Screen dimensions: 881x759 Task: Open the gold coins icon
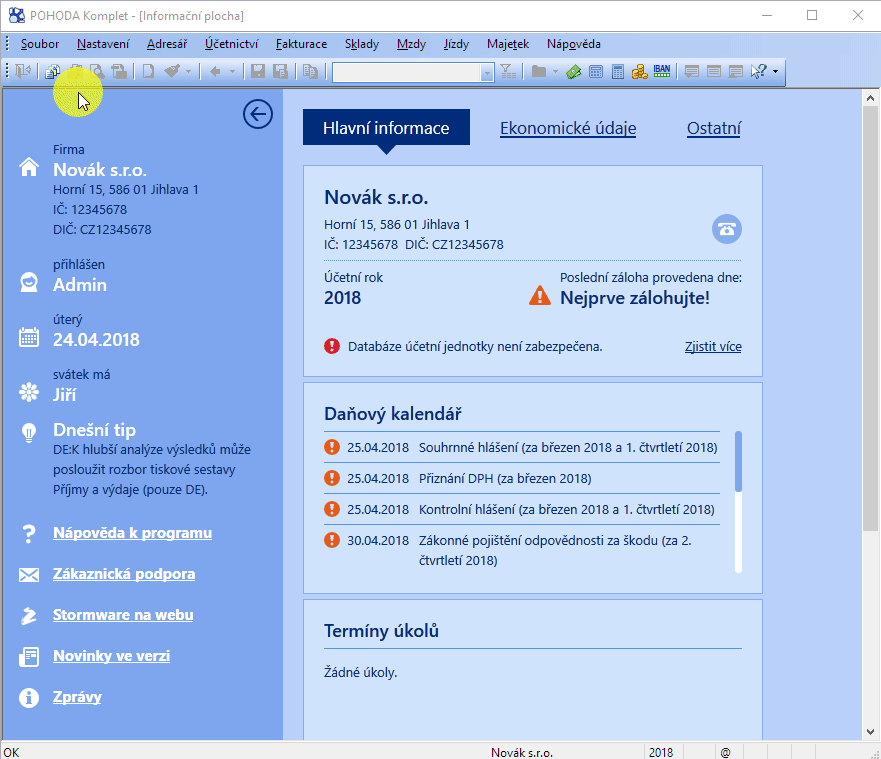[x=639, y=71]
